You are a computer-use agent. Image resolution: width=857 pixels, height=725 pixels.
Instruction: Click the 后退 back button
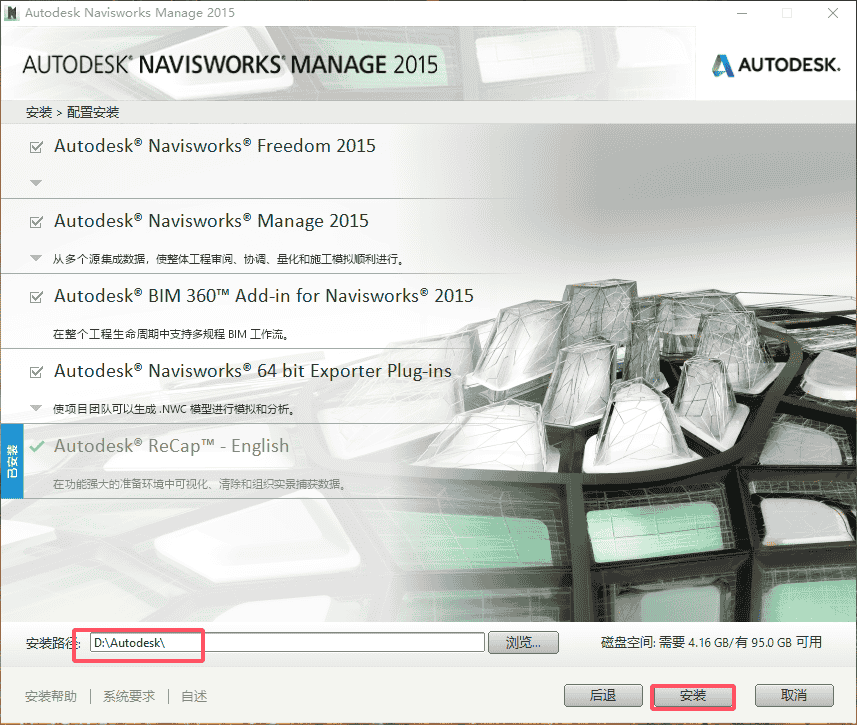tap(603, 695)
